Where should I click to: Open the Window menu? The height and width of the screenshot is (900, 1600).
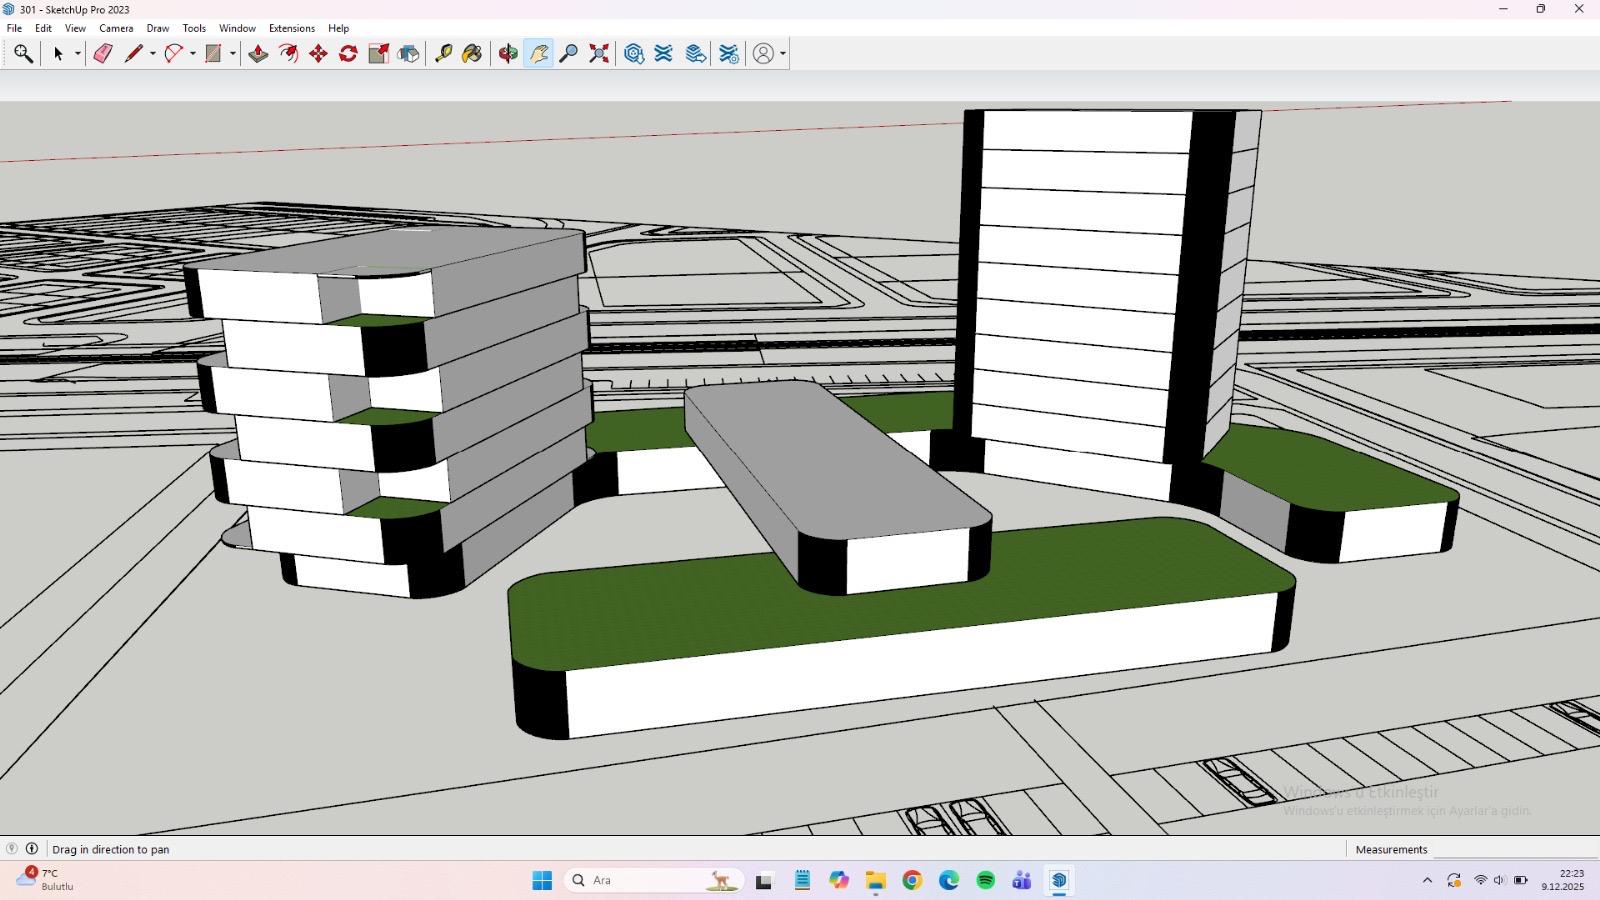click(237, 28)
